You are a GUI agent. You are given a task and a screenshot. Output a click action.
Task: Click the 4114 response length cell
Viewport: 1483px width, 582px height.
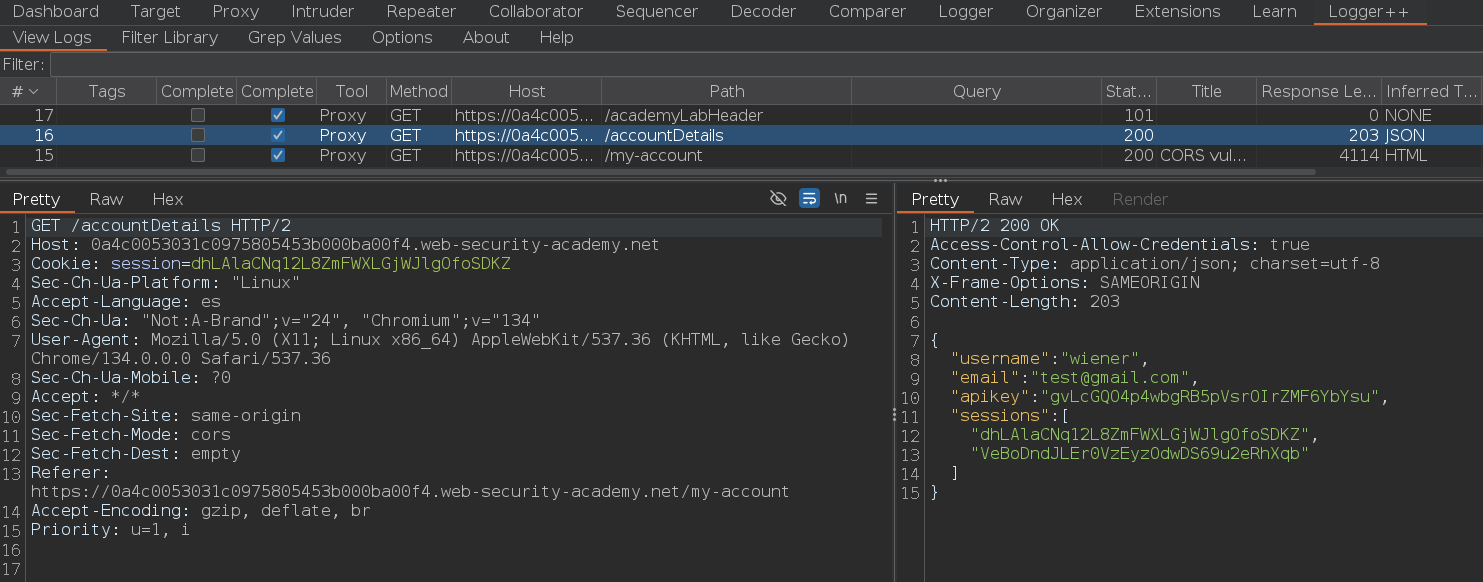pyautogui.click(x=1319, y=155)
